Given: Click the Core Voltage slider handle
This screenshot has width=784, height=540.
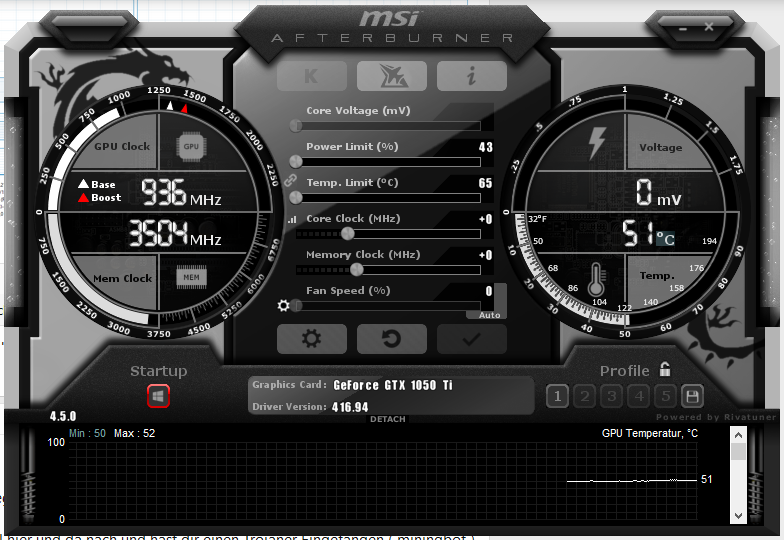Looking at the screenshot, I should 296,126.
